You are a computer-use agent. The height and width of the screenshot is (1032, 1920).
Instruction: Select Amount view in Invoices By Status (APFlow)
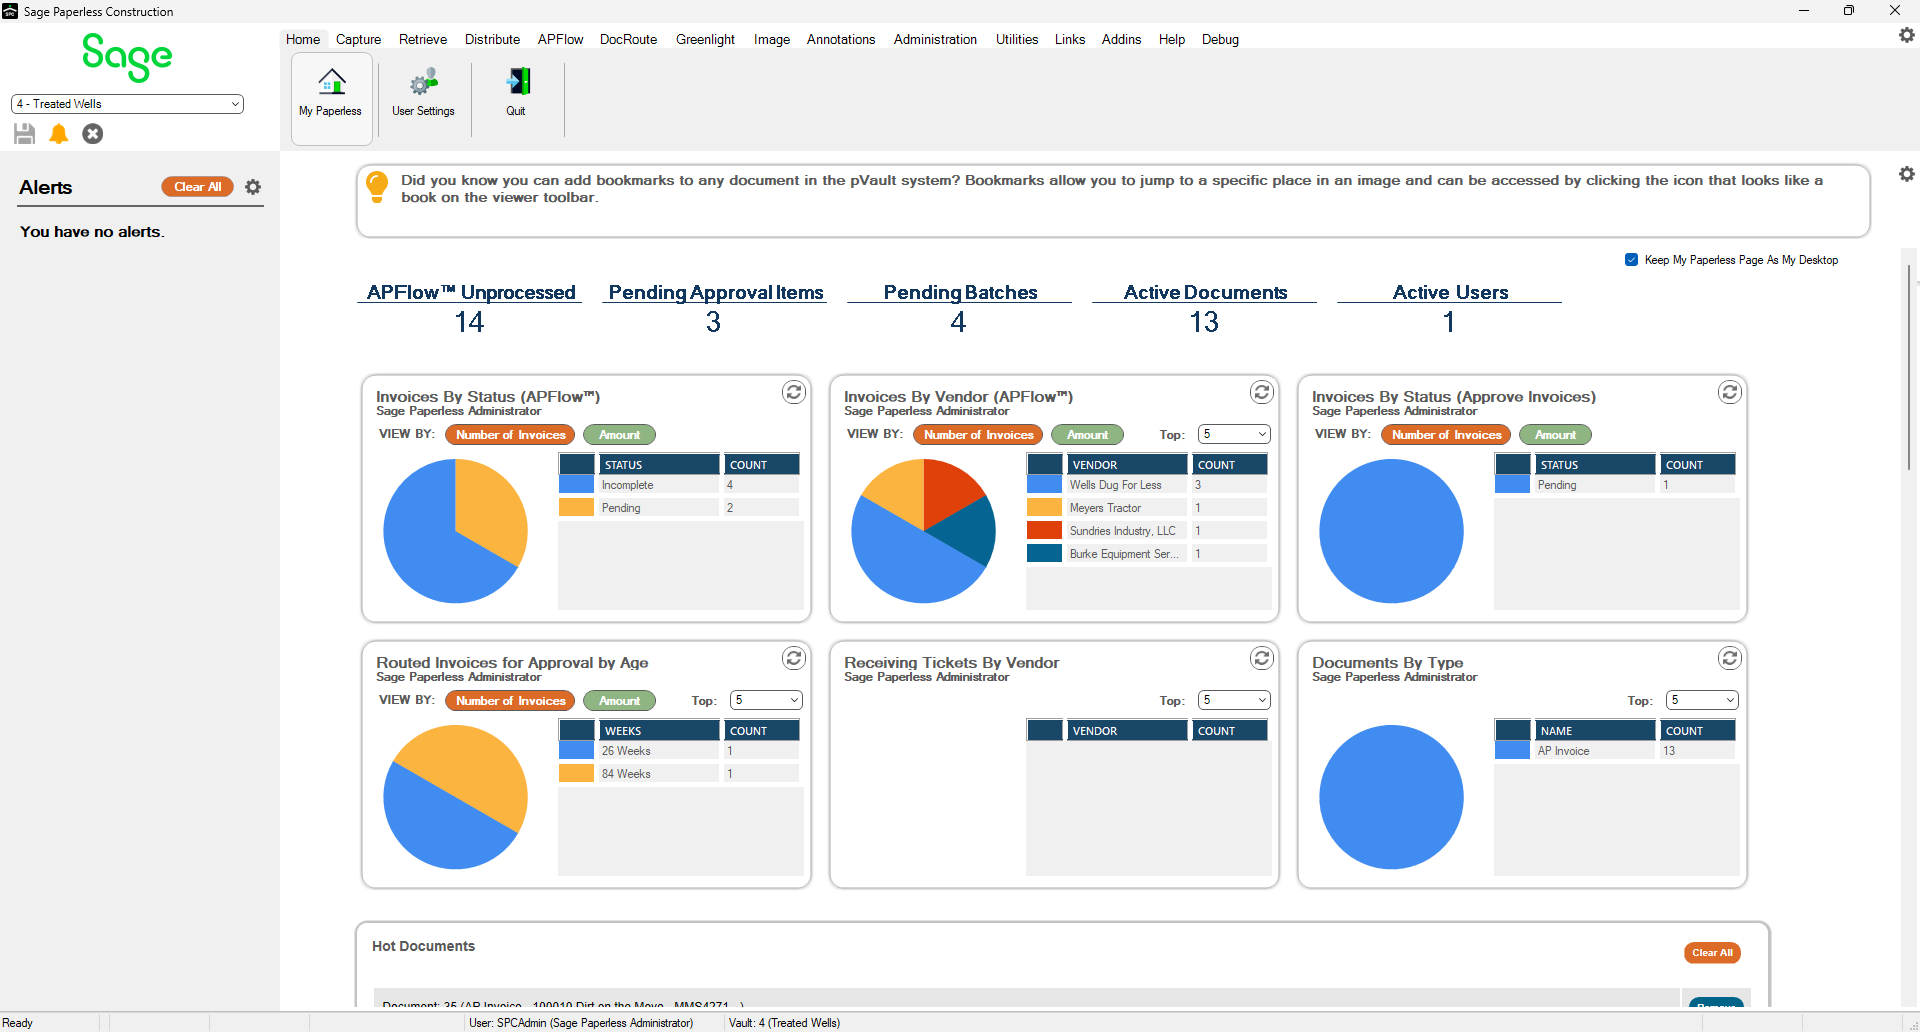tap(620, 435)
